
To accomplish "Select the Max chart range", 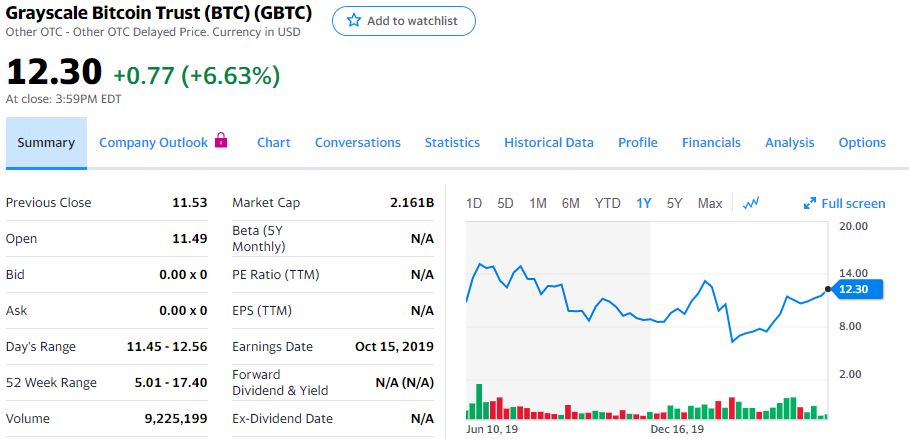I will point(710,204).
